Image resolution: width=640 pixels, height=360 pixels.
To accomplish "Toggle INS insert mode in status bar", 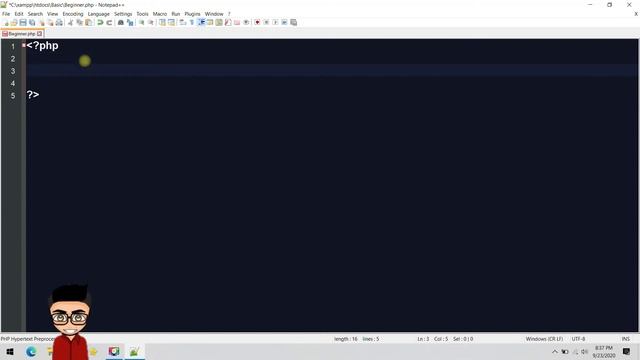I will [x=625, y=339].
